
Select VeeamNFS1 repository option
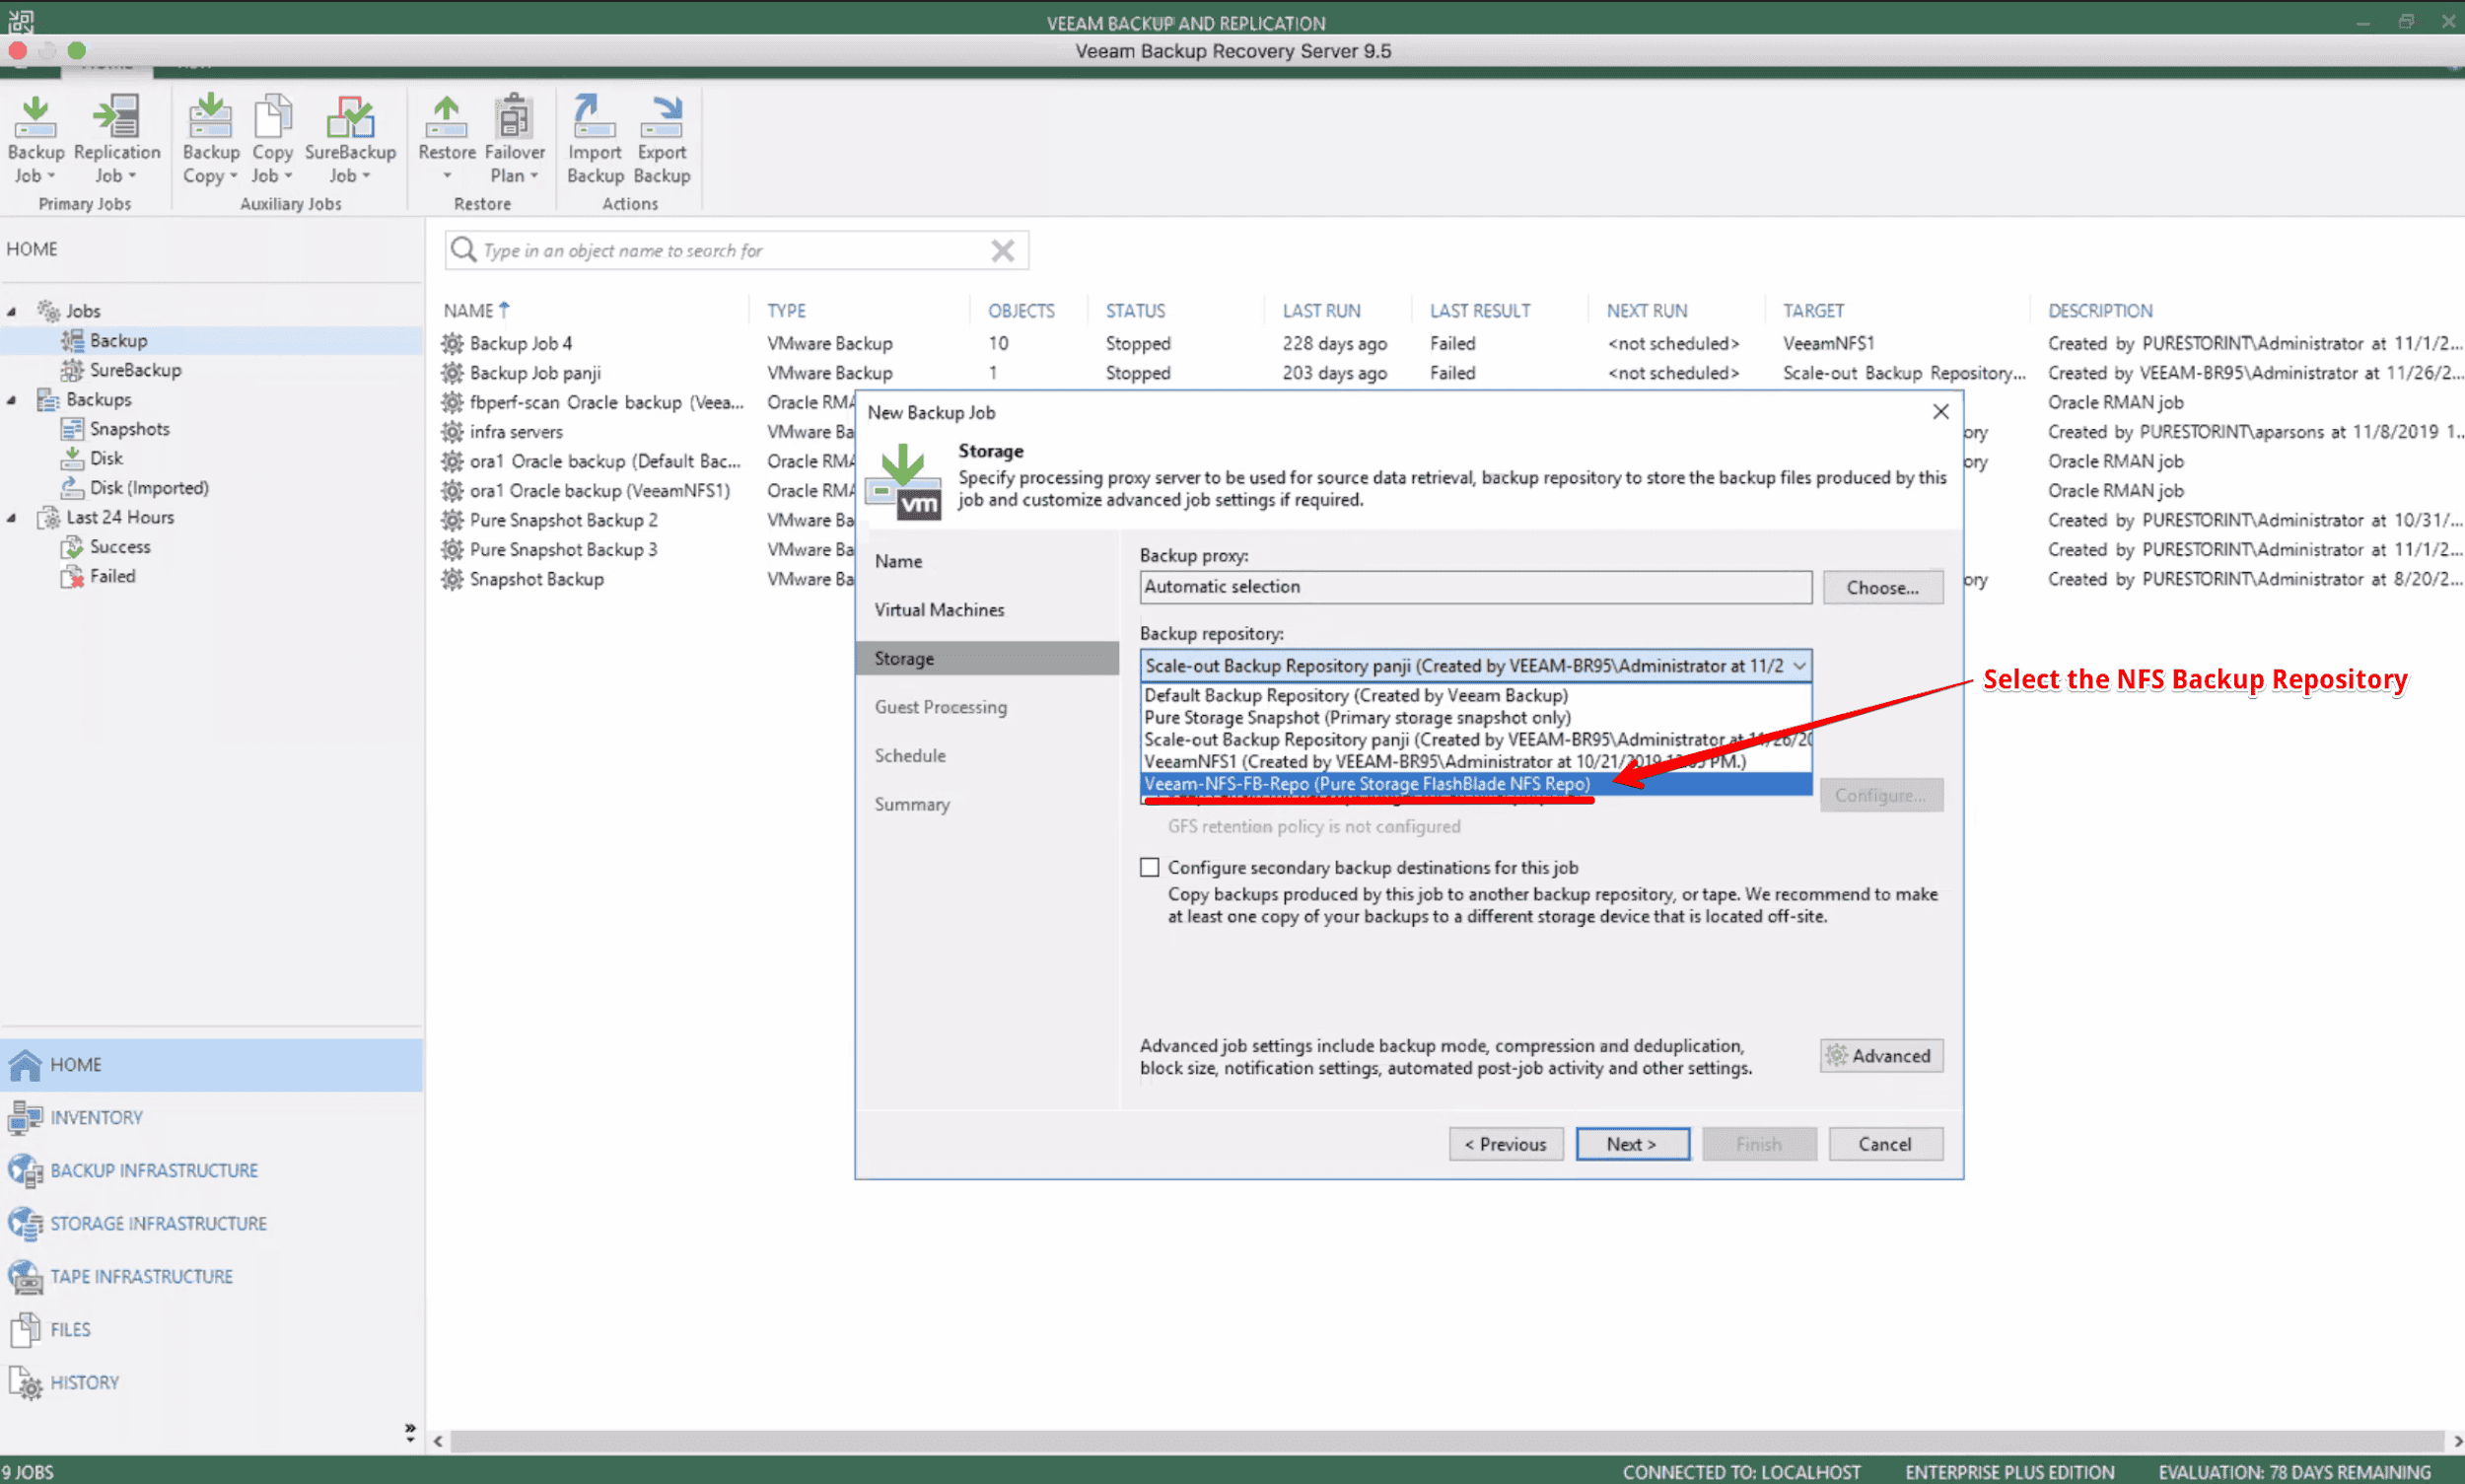pyautogui.click(x=1476, y=761)
